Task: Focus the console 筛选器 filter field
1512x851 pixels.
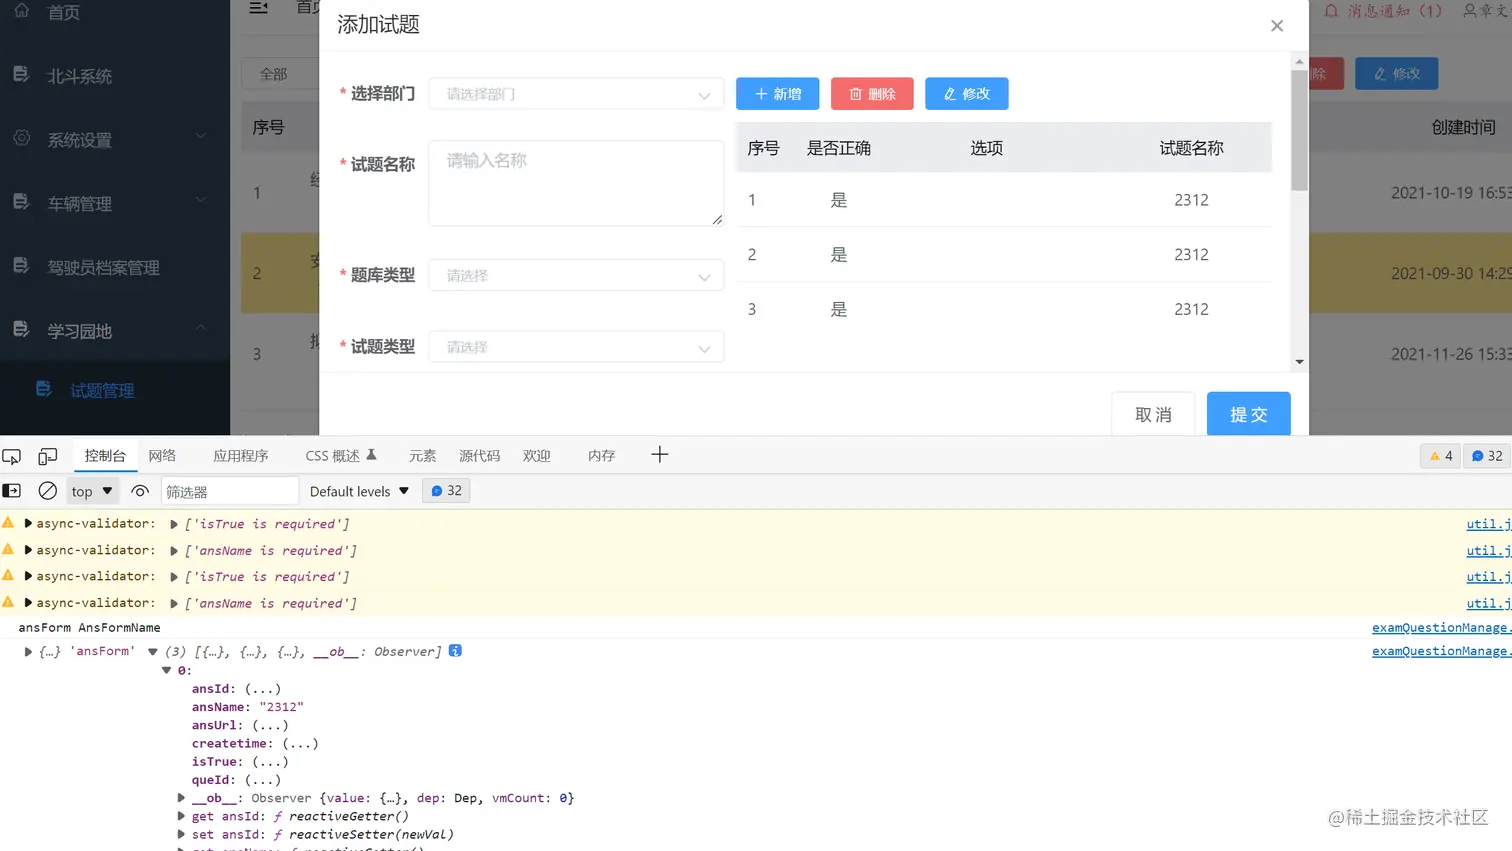Action: (x=230, y=491)
